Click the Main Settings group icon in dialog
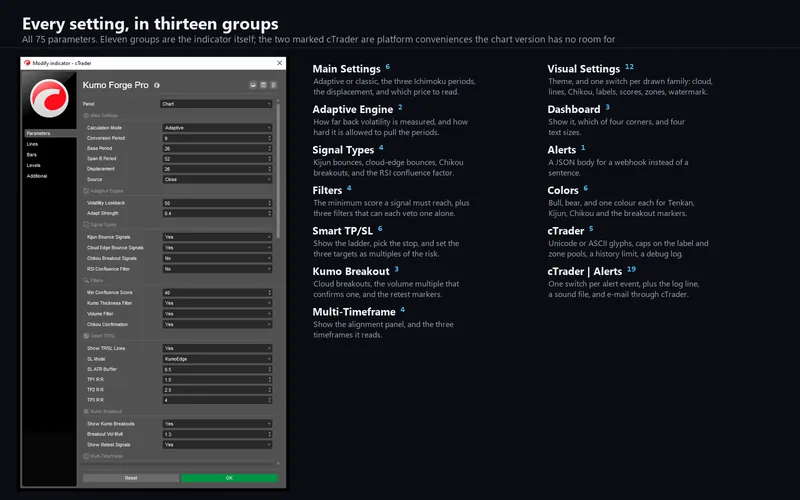The image size is (800, 500). click(86, 116)
